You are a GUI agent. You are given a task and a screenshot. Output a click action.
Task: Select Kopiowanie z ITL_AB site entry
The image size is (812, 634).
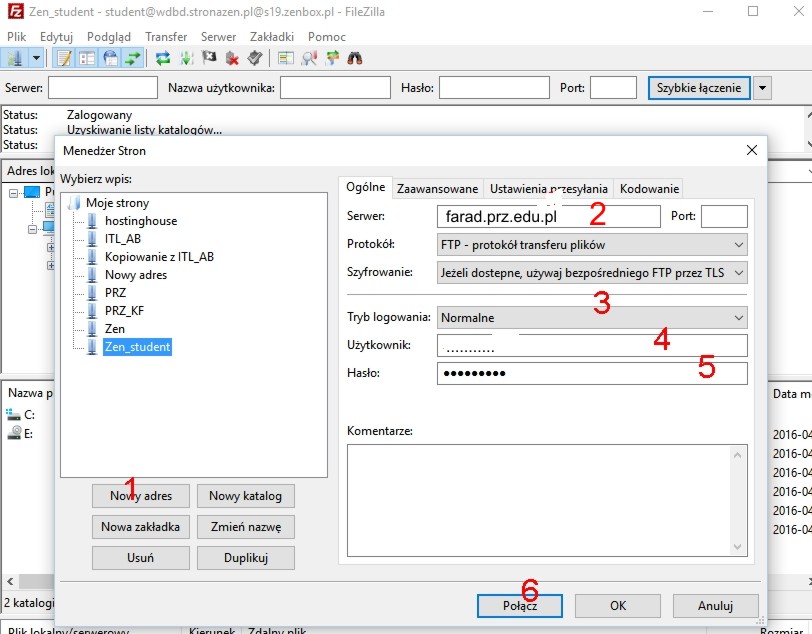tap(159, 257)
